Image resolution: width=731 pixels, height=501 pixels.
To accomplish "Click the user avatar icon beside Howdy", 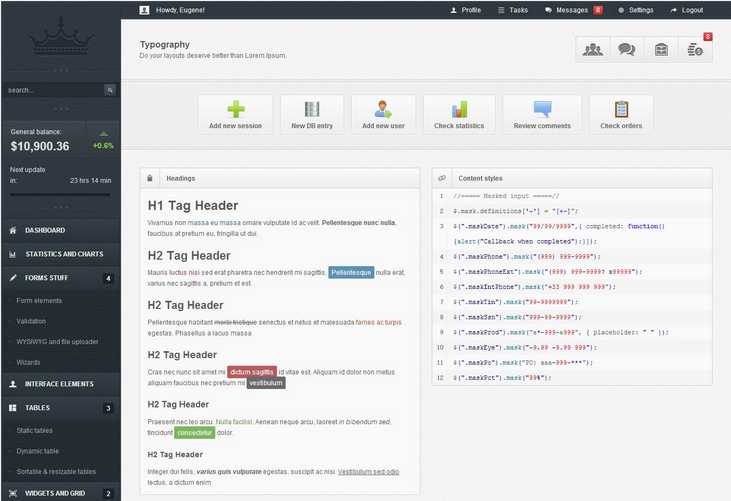I will click(x=144, y=10).
